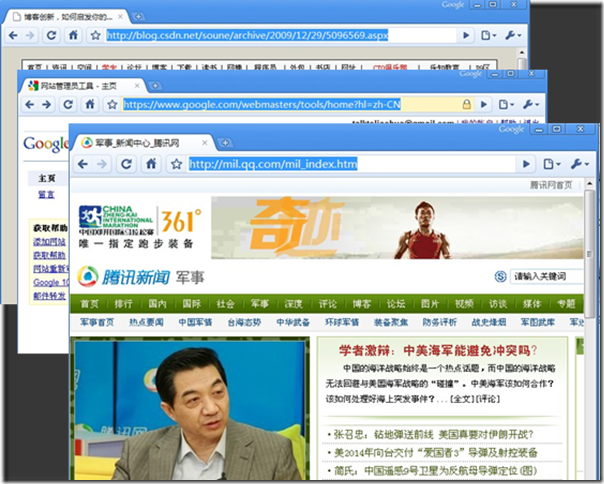Open the 腾讯网首页 link
The height and width of the screenshot is (484, 604).
[551, 185]
